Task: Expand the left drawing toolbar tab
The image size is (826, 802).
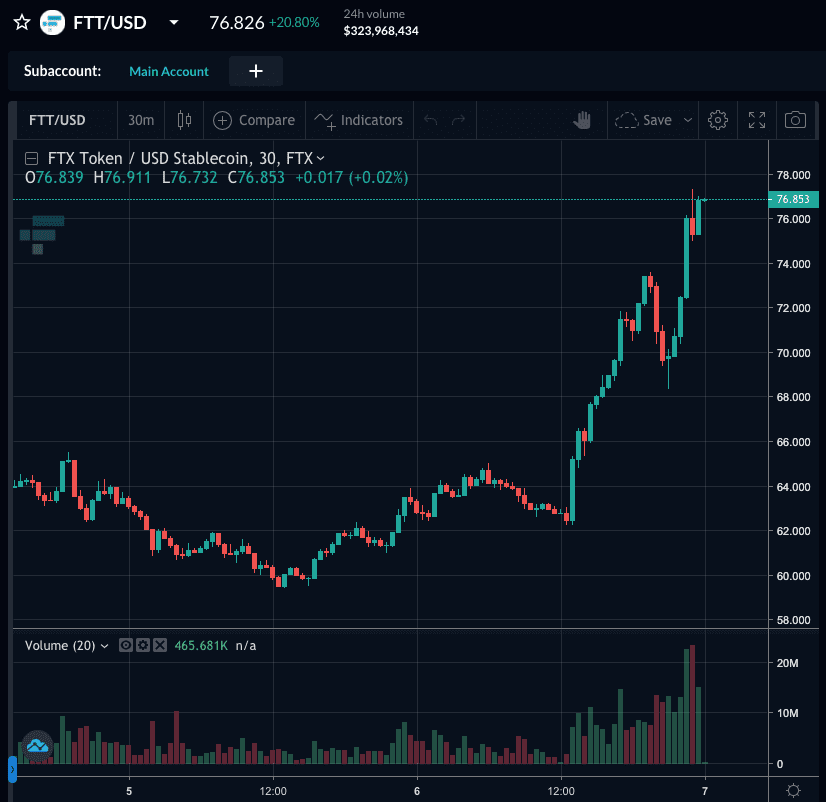Action: click(x=12, y=769)
